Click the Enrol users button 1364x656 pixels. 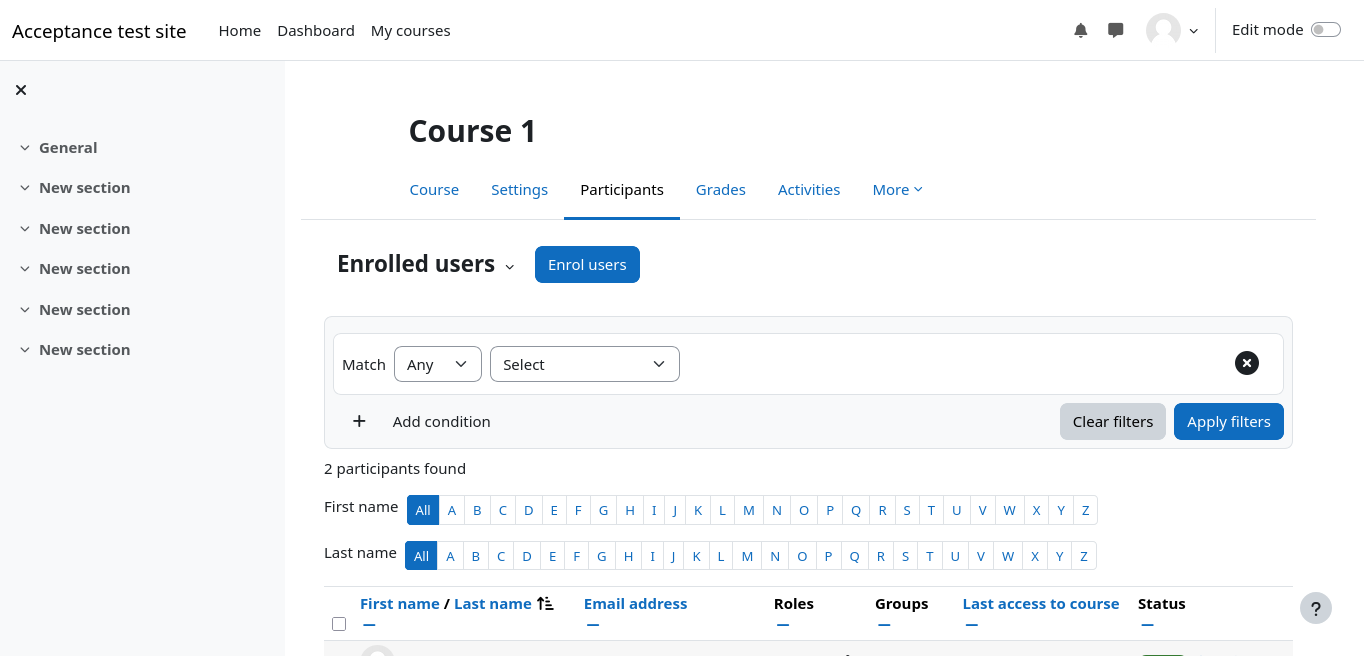[587, 265]
